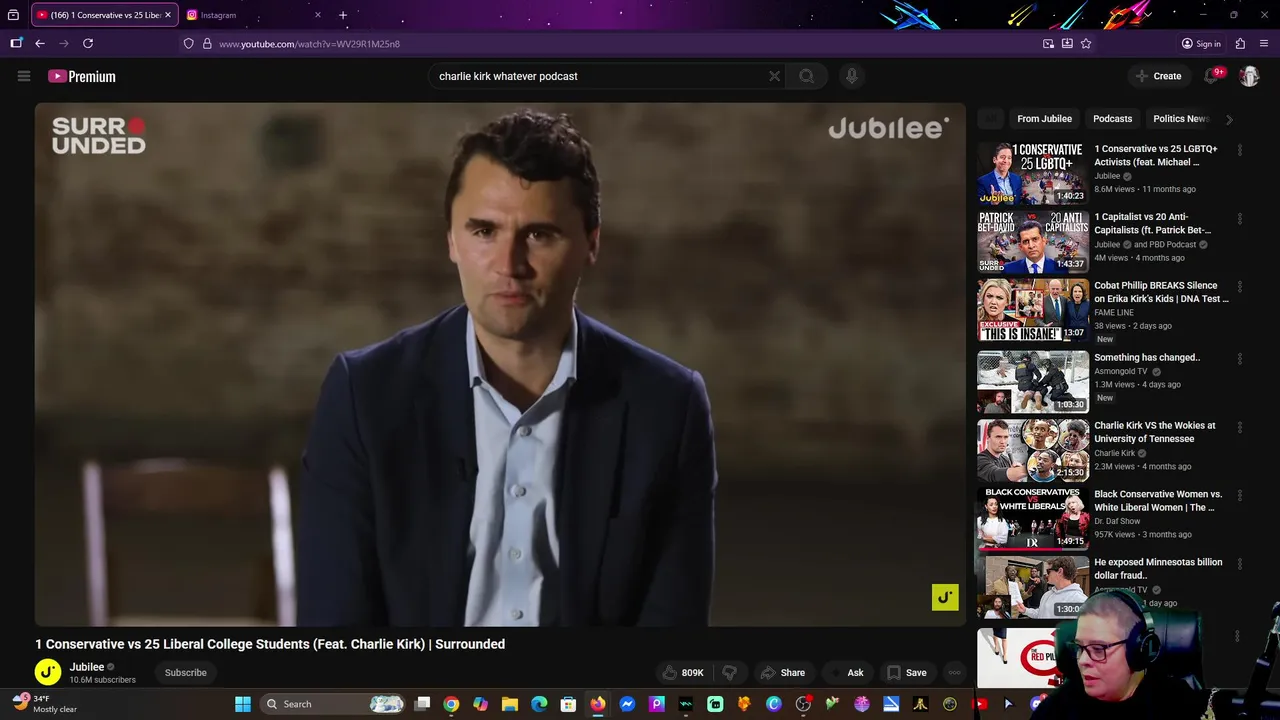Open browser application hamburger menu
Viewport: 1280px width, 720px height.
1265,44
